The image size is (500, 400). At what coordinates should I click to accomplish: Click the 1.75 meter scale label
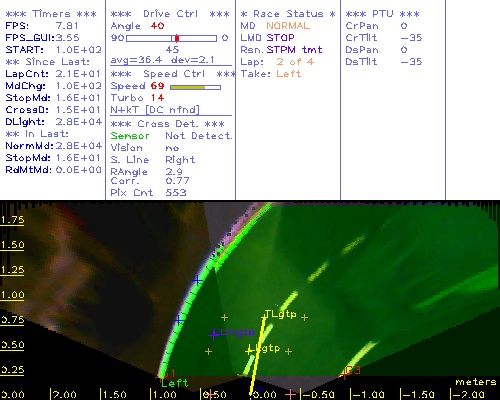(x=12, y=220)
